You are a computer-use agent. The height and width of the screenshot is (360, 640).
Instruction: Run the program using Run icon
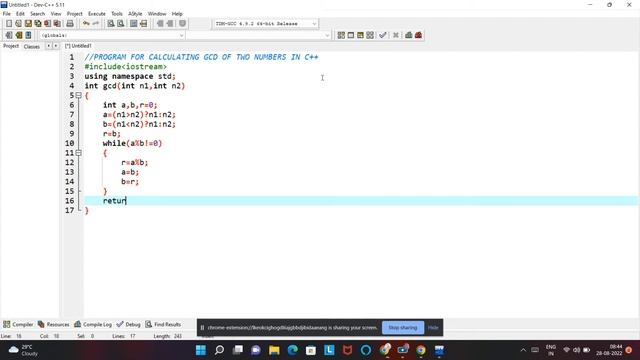(351, 35)
